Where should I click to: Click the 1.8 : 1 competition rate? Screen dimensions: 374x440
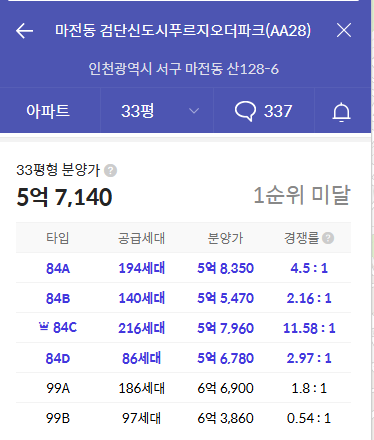(309, 388)
